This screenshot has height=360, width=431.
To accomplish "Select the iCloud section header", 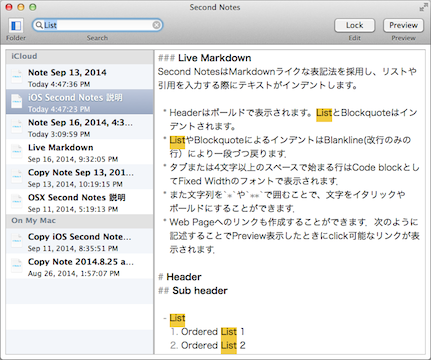I will [79, 56].
